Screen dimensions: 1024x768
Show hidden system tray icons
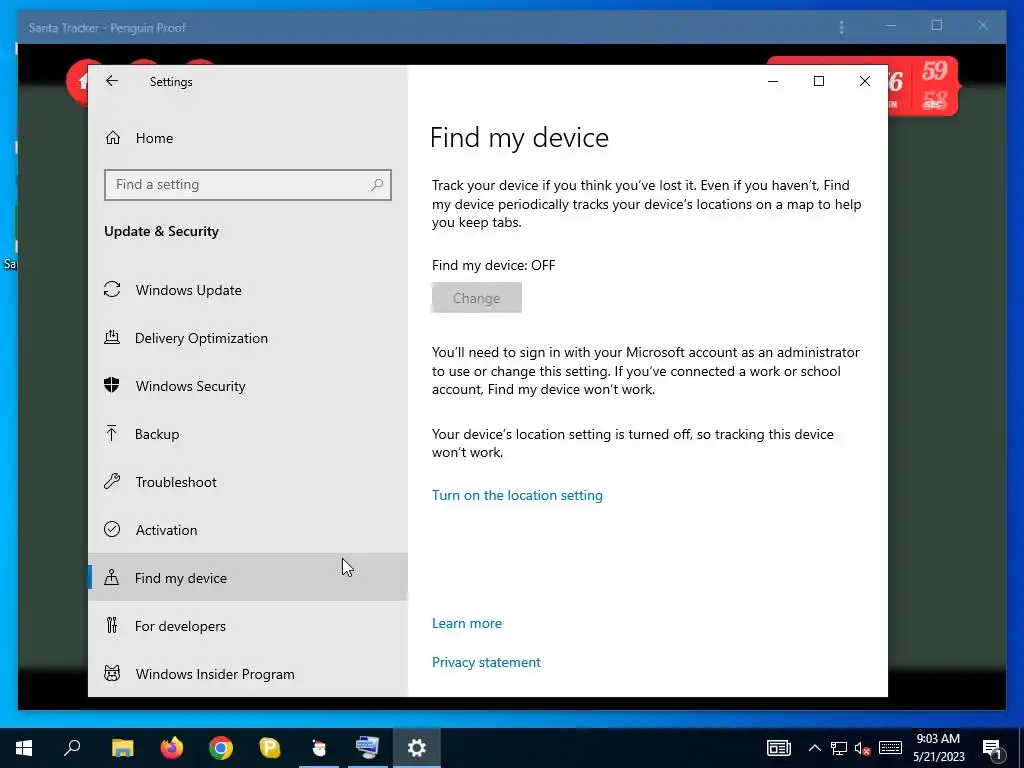point(814,748)
